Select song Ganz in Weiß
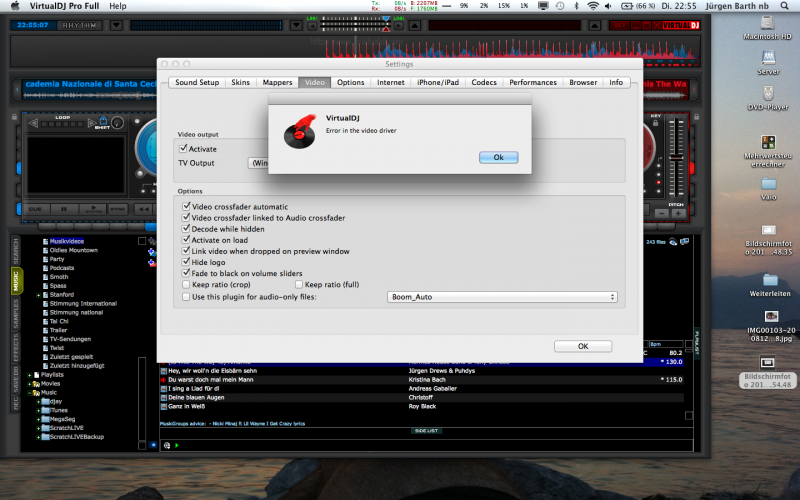The image size is (800, 500). coord(186,407)
